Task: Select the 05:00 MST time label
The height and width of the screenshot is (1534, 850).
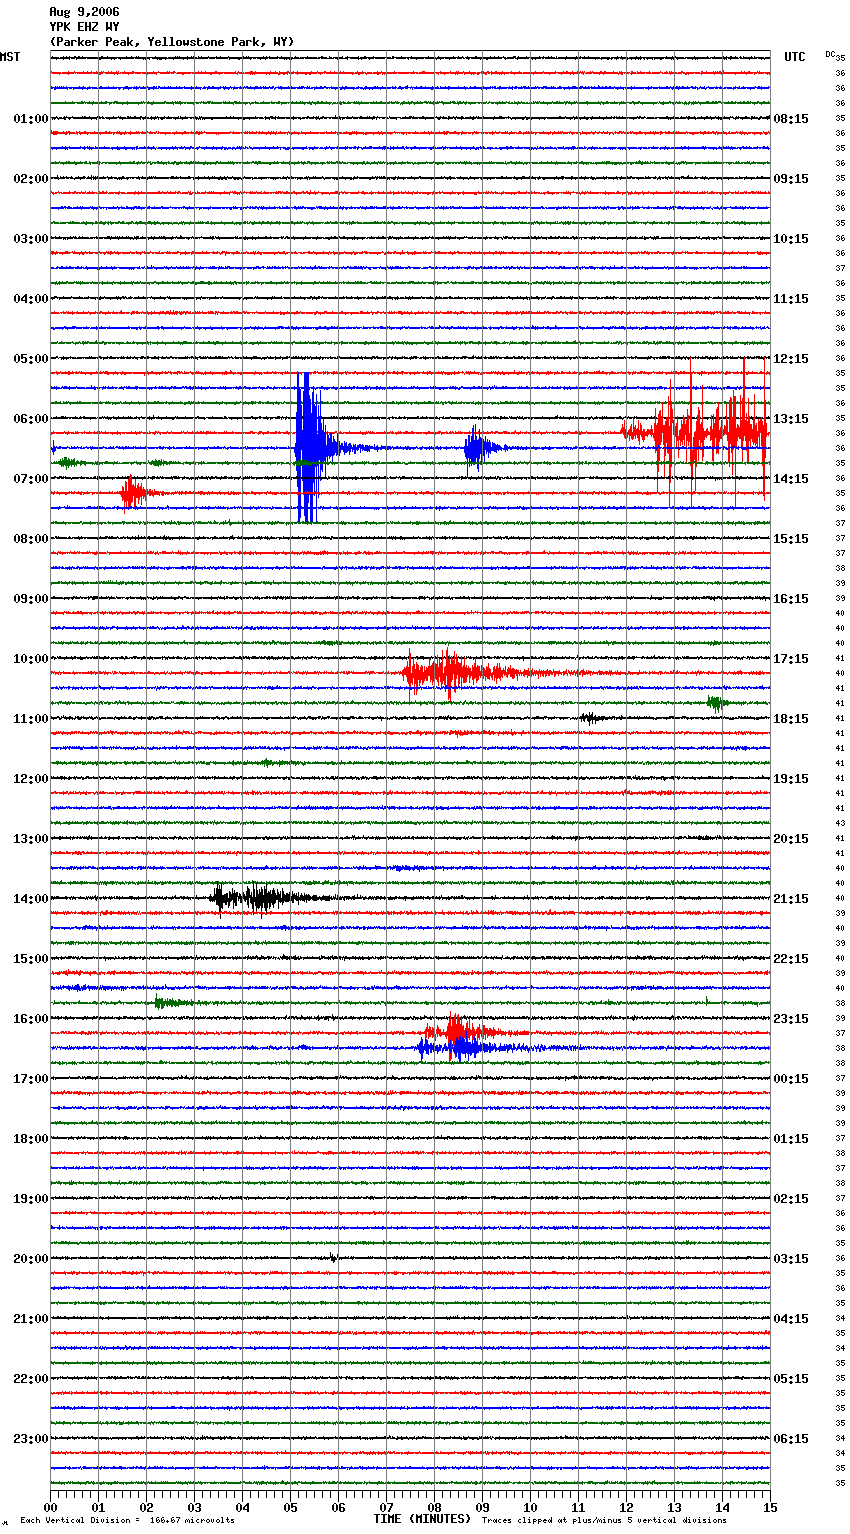Action: 31,359
